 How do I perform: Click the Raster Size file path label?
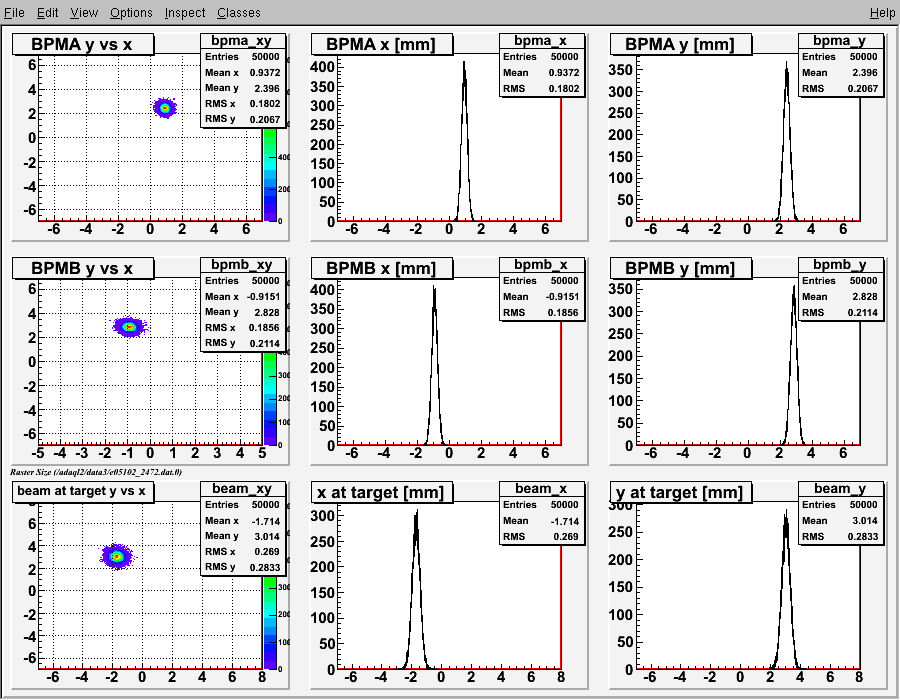(x=95, y=472)
